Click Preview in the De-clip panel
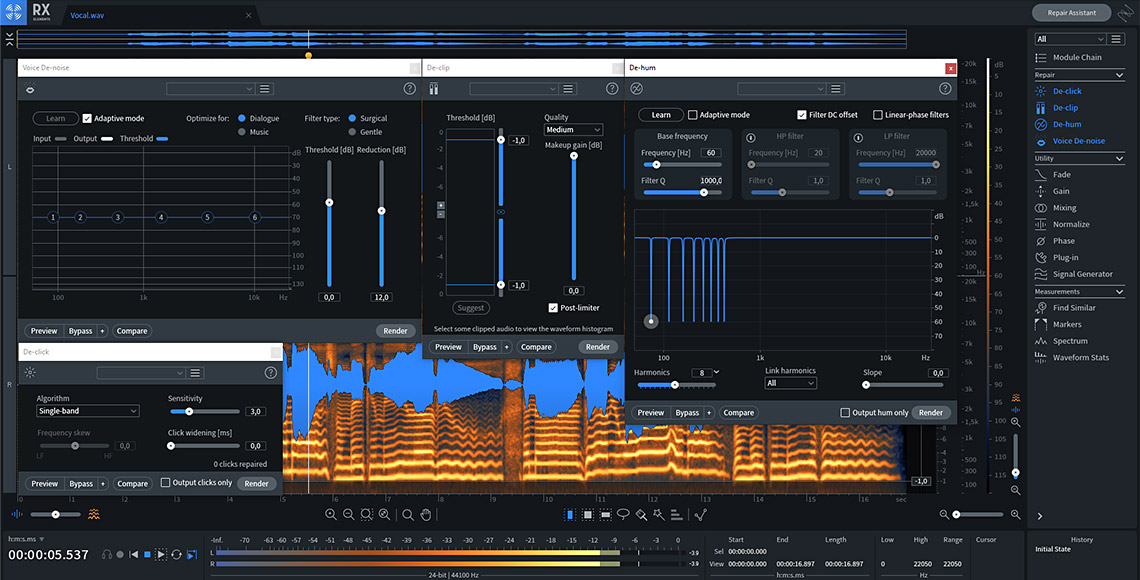This screenshot has height=580, width=1140. (448, 347)
